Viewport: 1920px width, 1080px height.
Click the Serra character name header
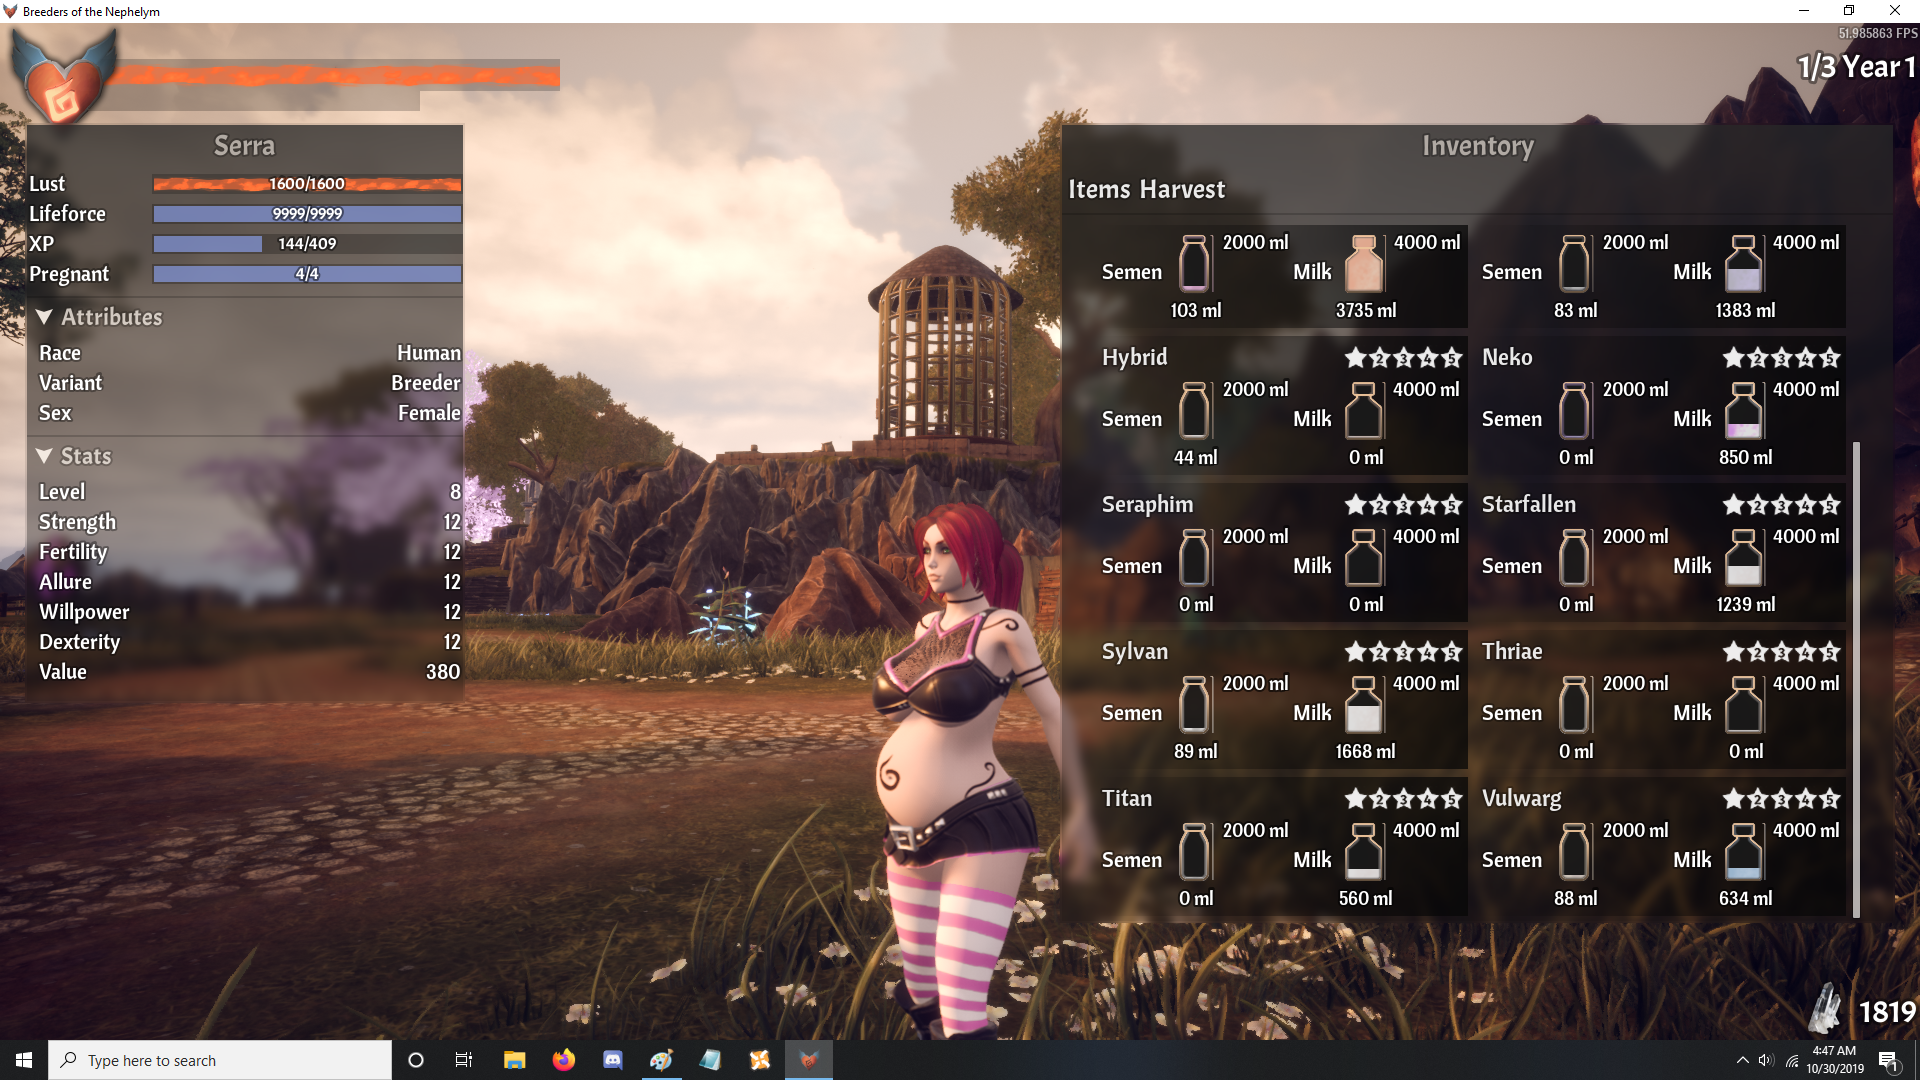(x=244, y=146)
